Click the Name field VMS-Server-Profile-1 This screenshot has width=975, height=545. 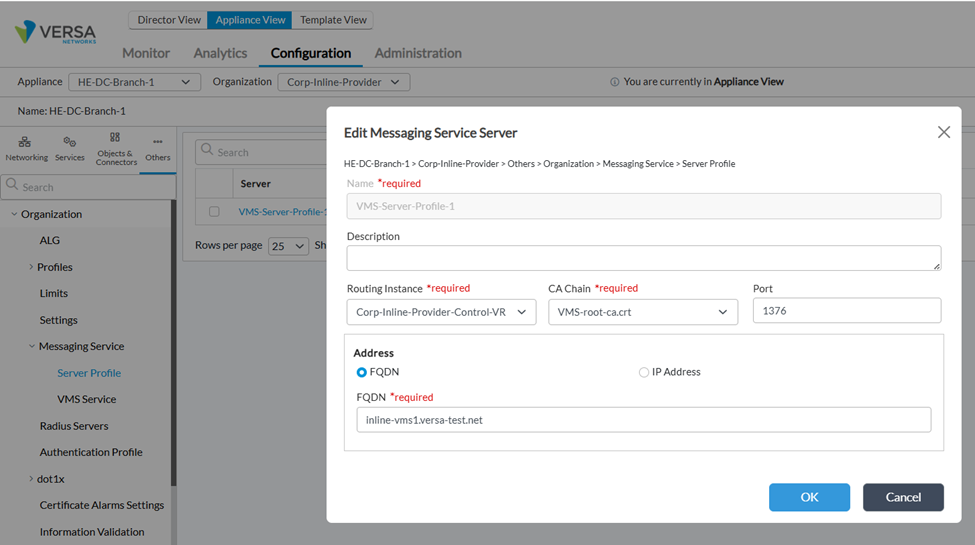(x=644, y=206)
